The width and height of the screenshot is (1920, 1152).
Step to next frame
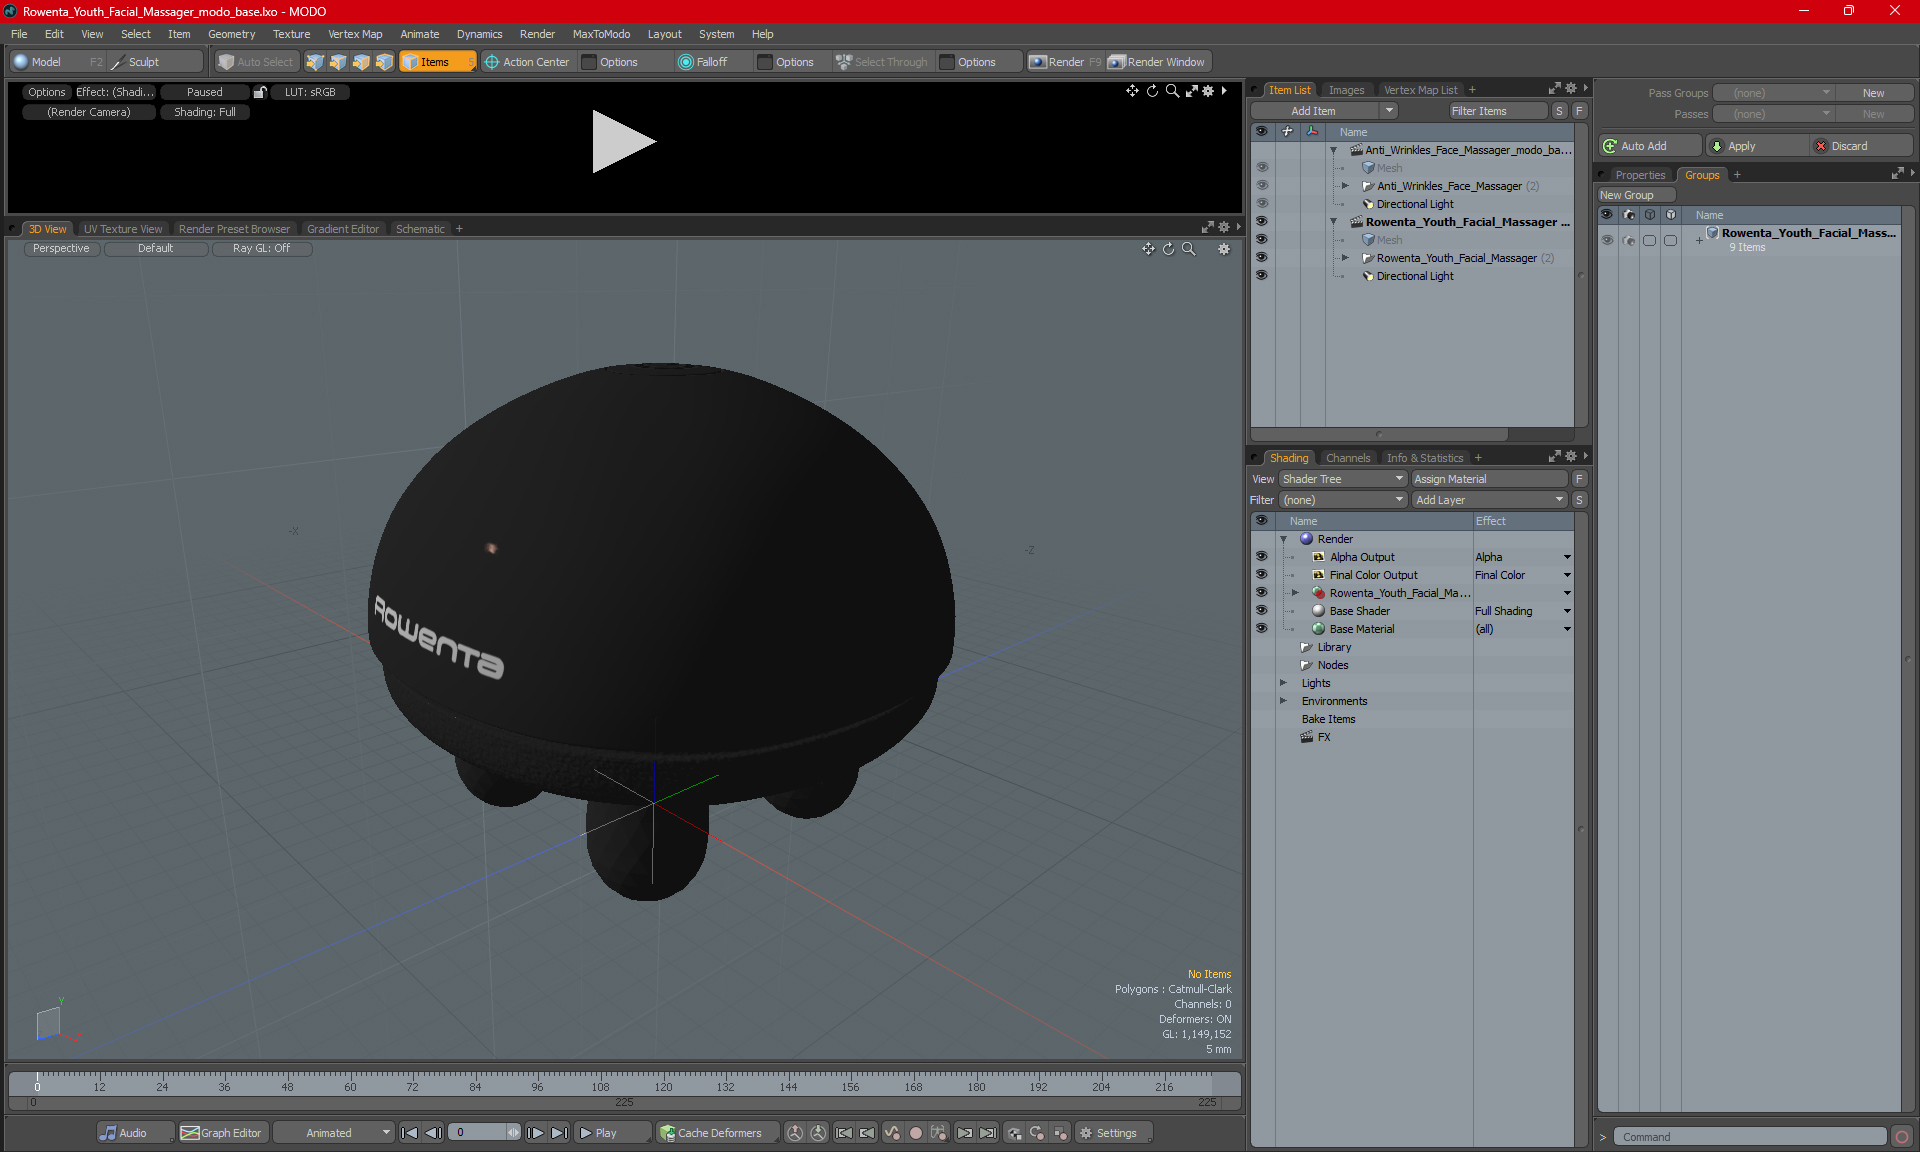[536, 1133]
